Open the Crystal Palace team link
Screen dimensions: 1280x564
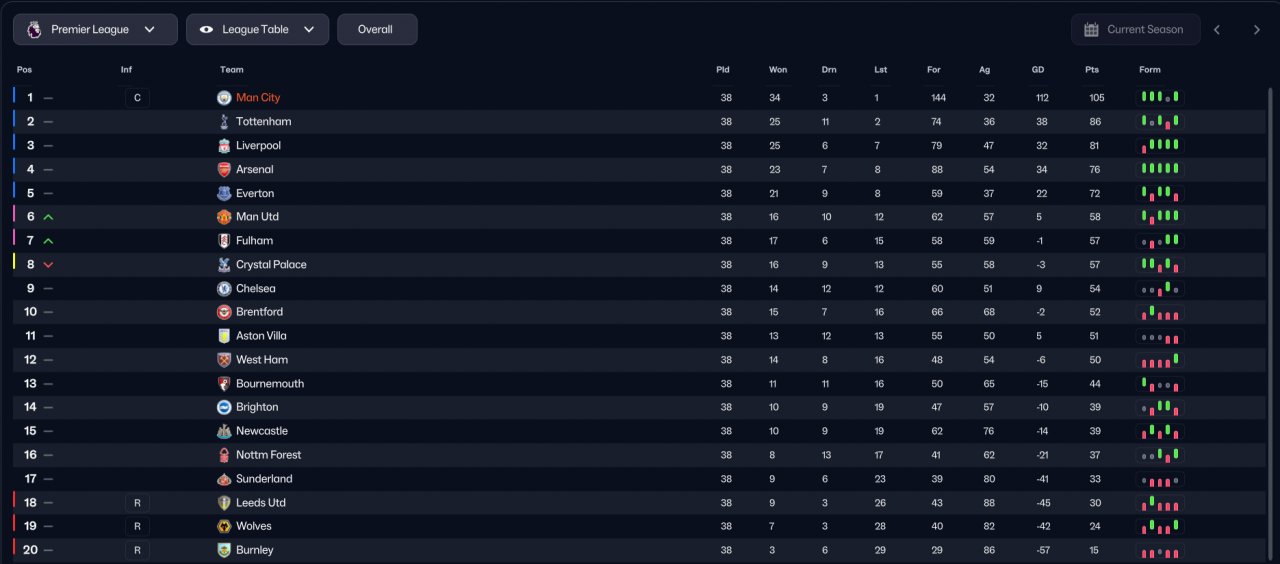[x=271, y=265]
